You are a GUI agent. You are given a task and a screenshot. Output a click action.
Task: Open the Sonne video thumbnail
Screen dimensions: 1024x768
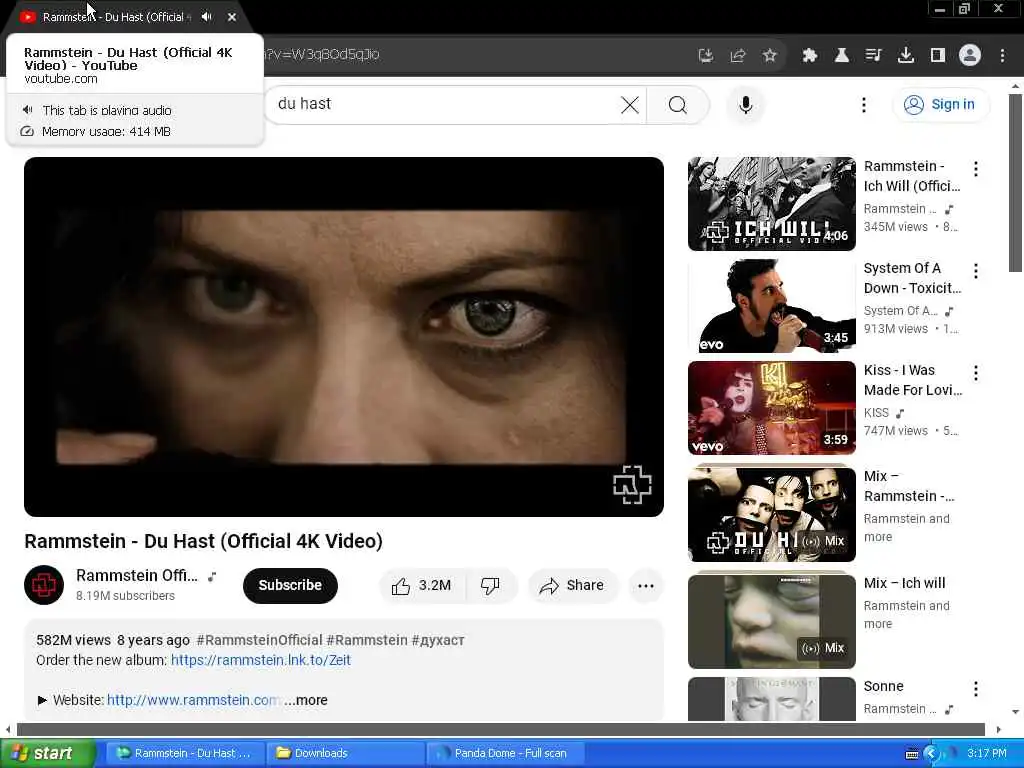click(x=771, y=699)
